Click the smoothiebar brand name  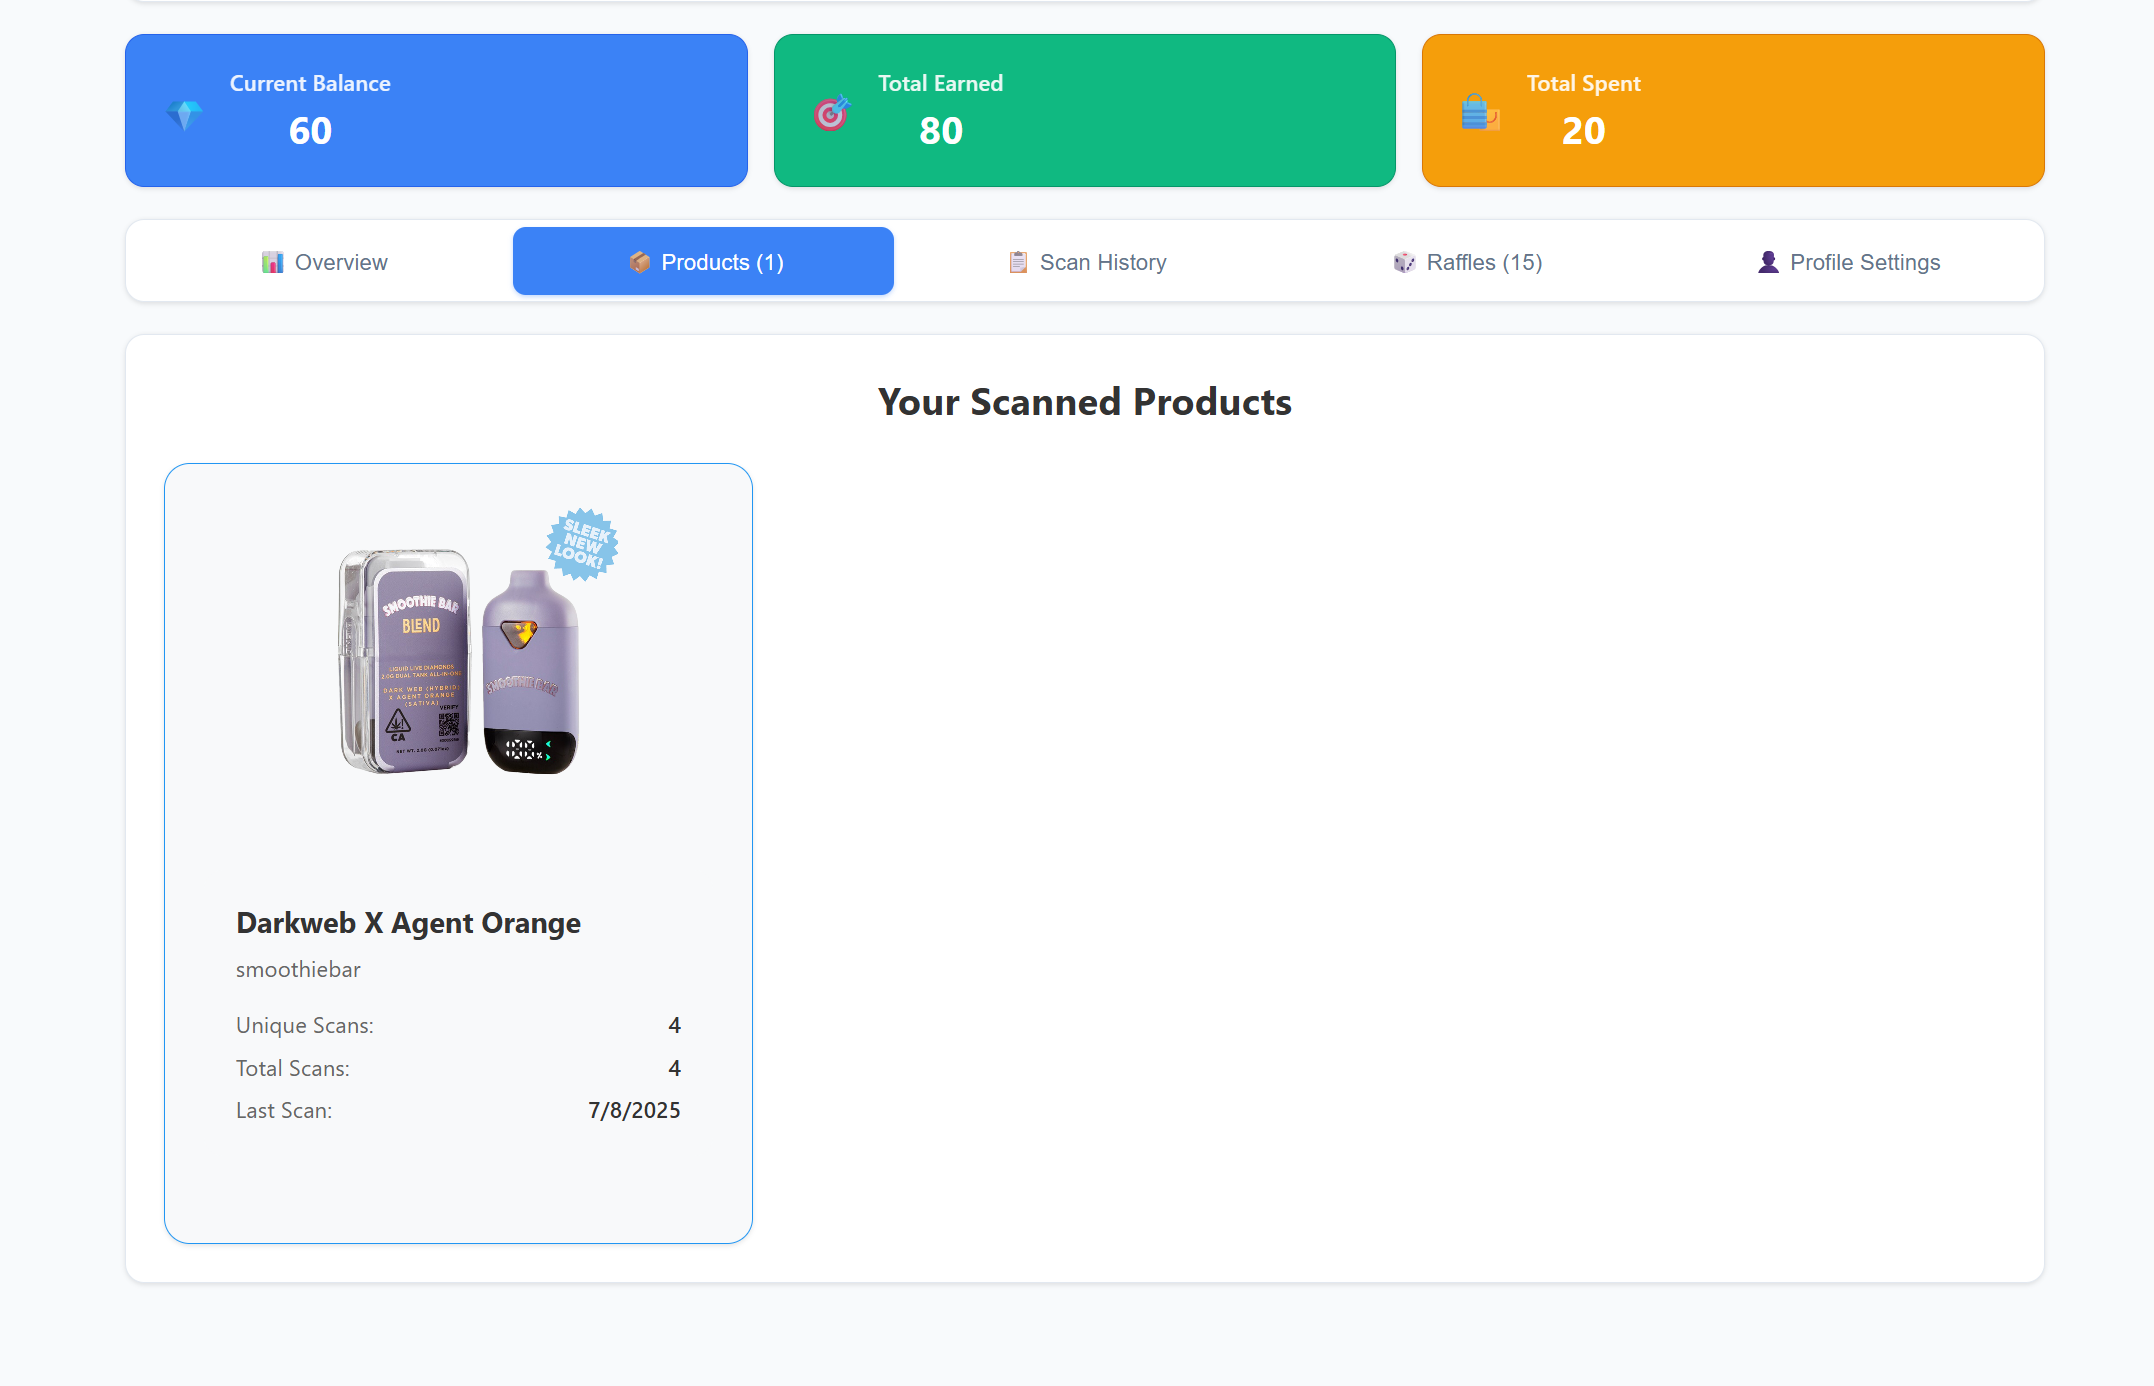click(298, 969)
